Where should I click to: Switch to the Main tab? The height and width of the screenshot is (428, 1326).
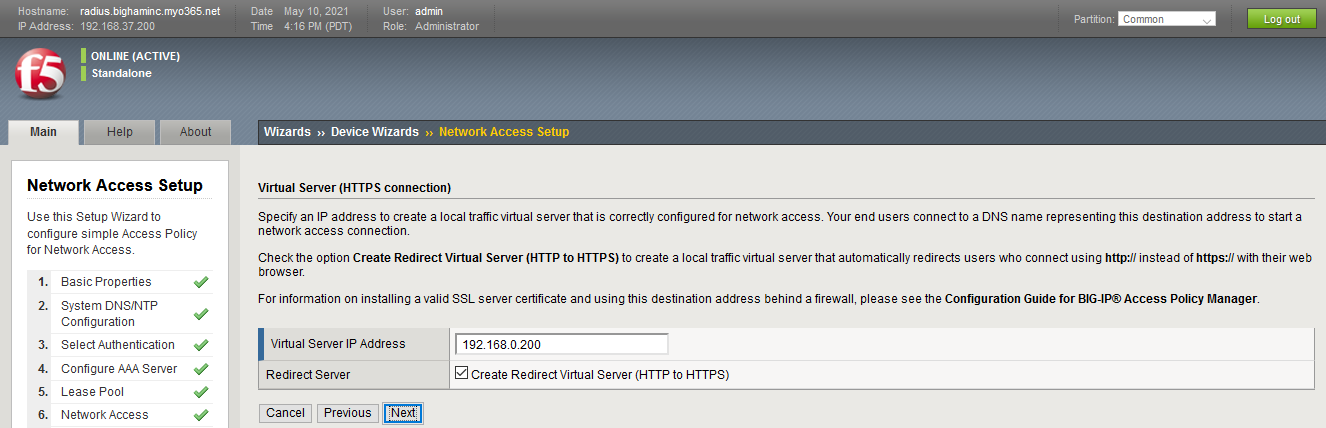pos(43,132)
